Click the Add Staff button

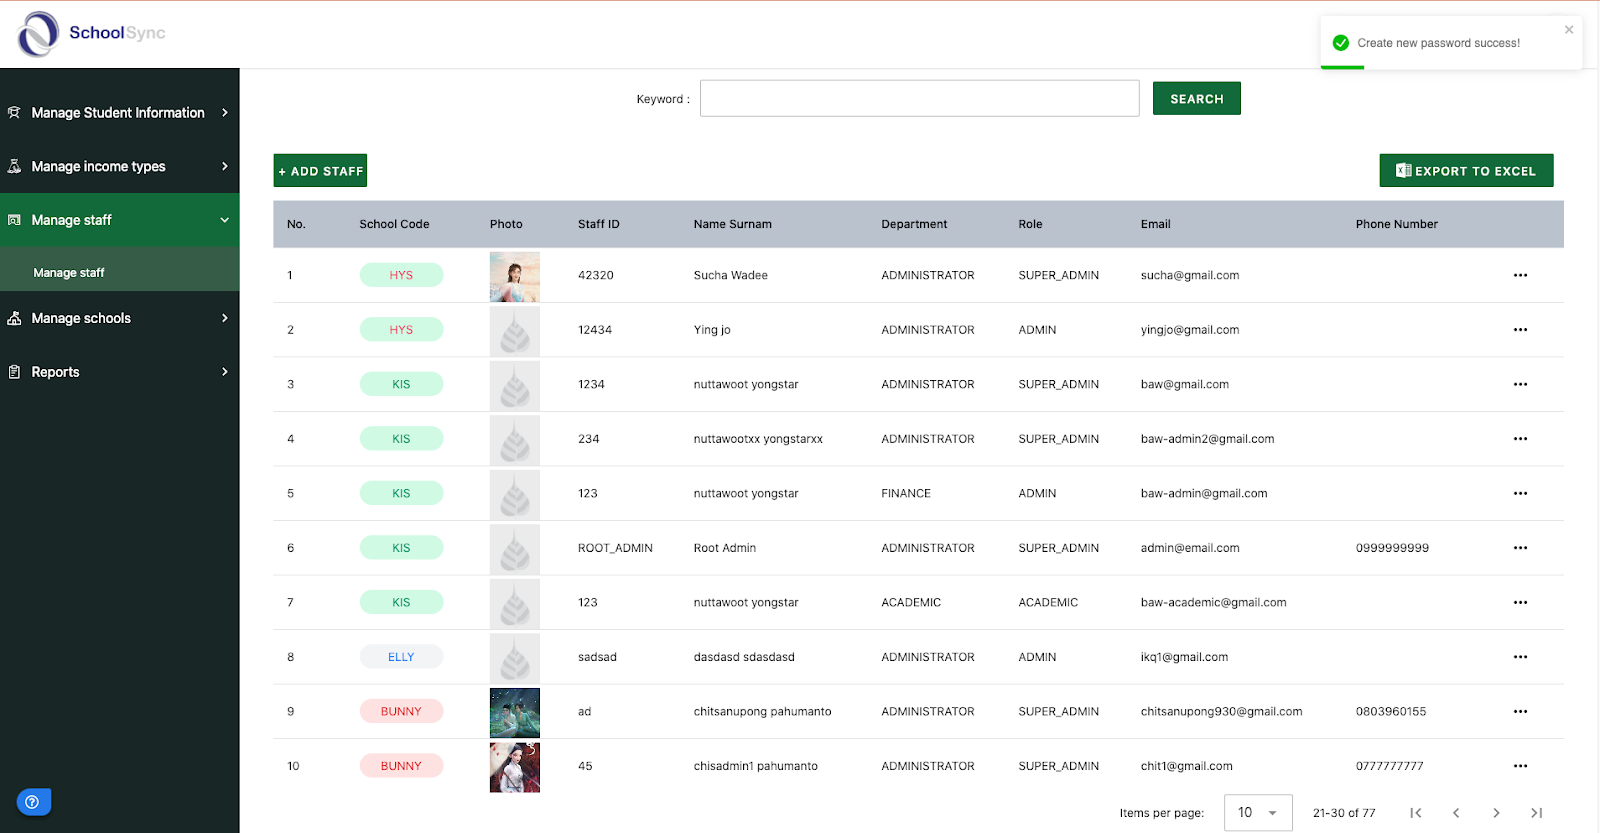click(320, 171)
